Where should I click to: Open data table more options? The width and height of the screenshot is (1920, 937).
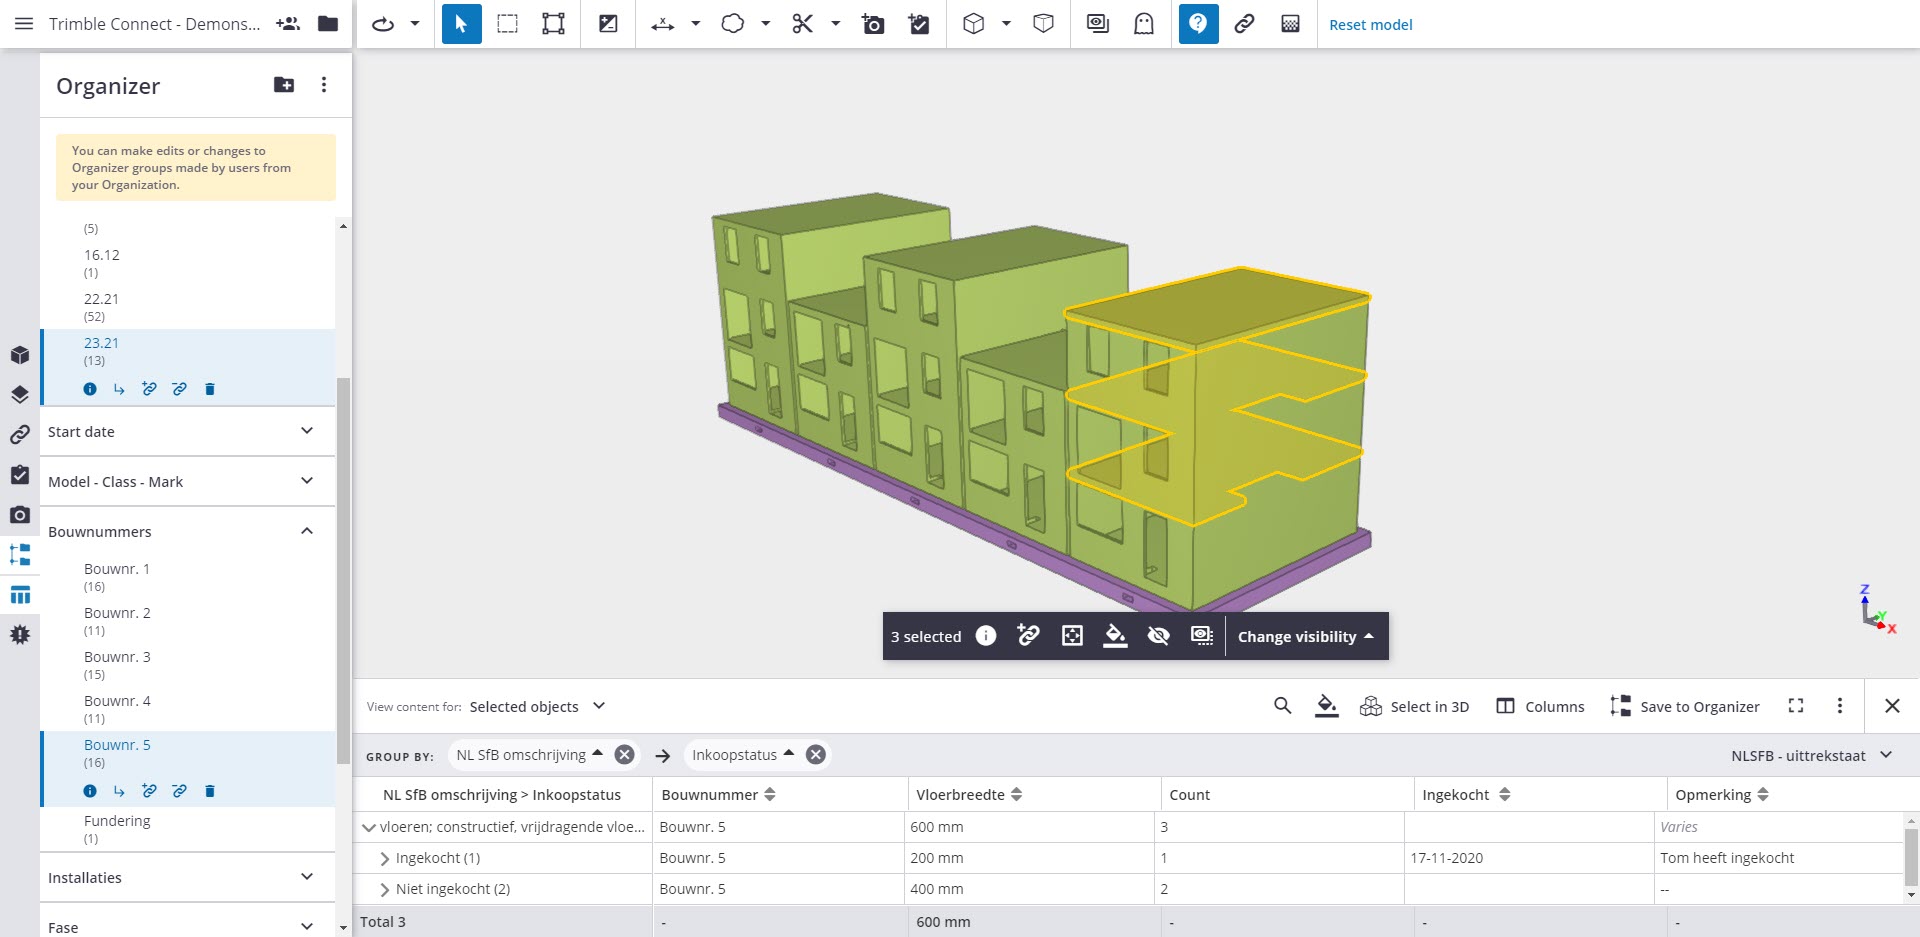pos(1839,706)
